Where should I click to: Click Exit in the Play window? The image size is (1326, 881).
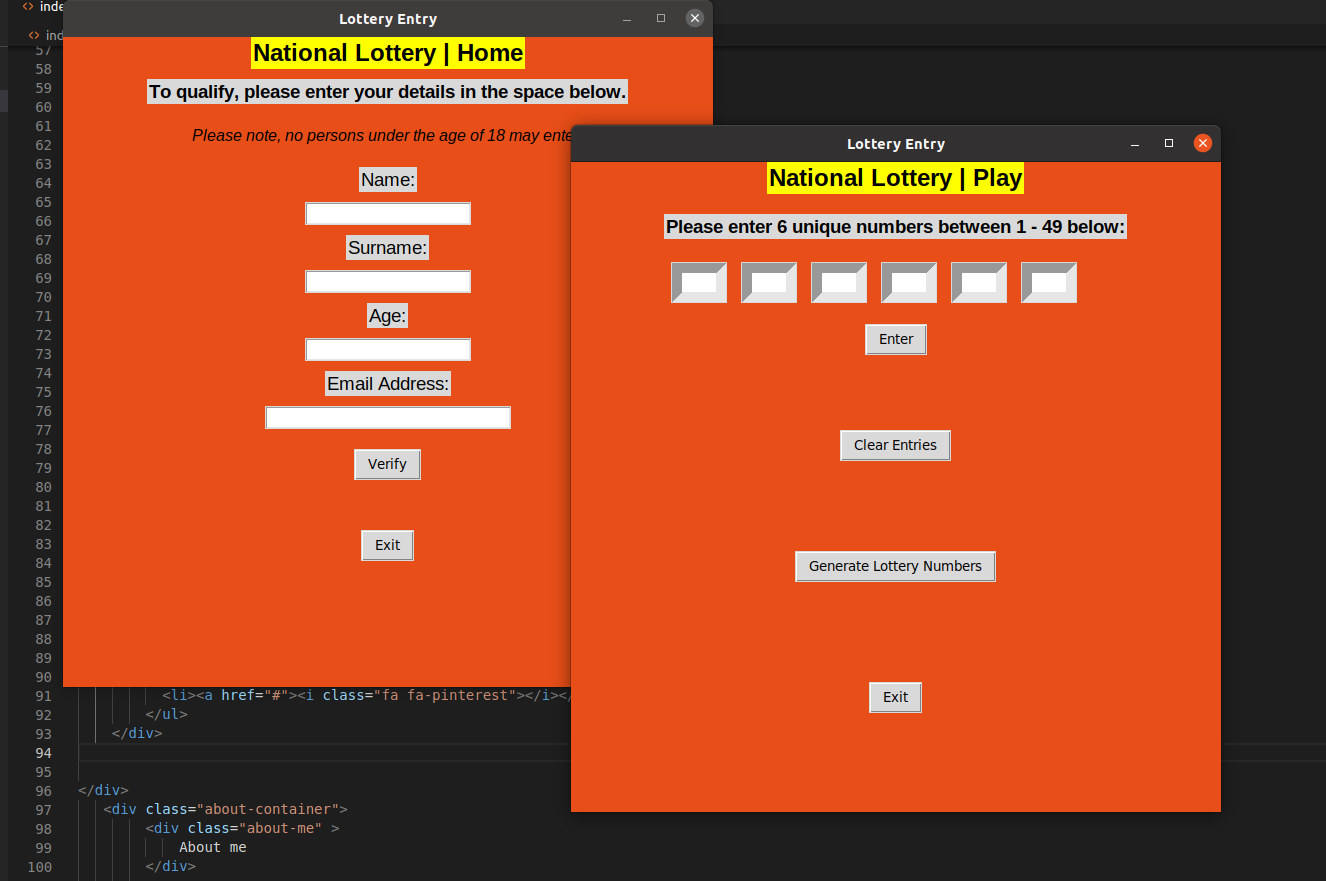(x=895, y=697)
